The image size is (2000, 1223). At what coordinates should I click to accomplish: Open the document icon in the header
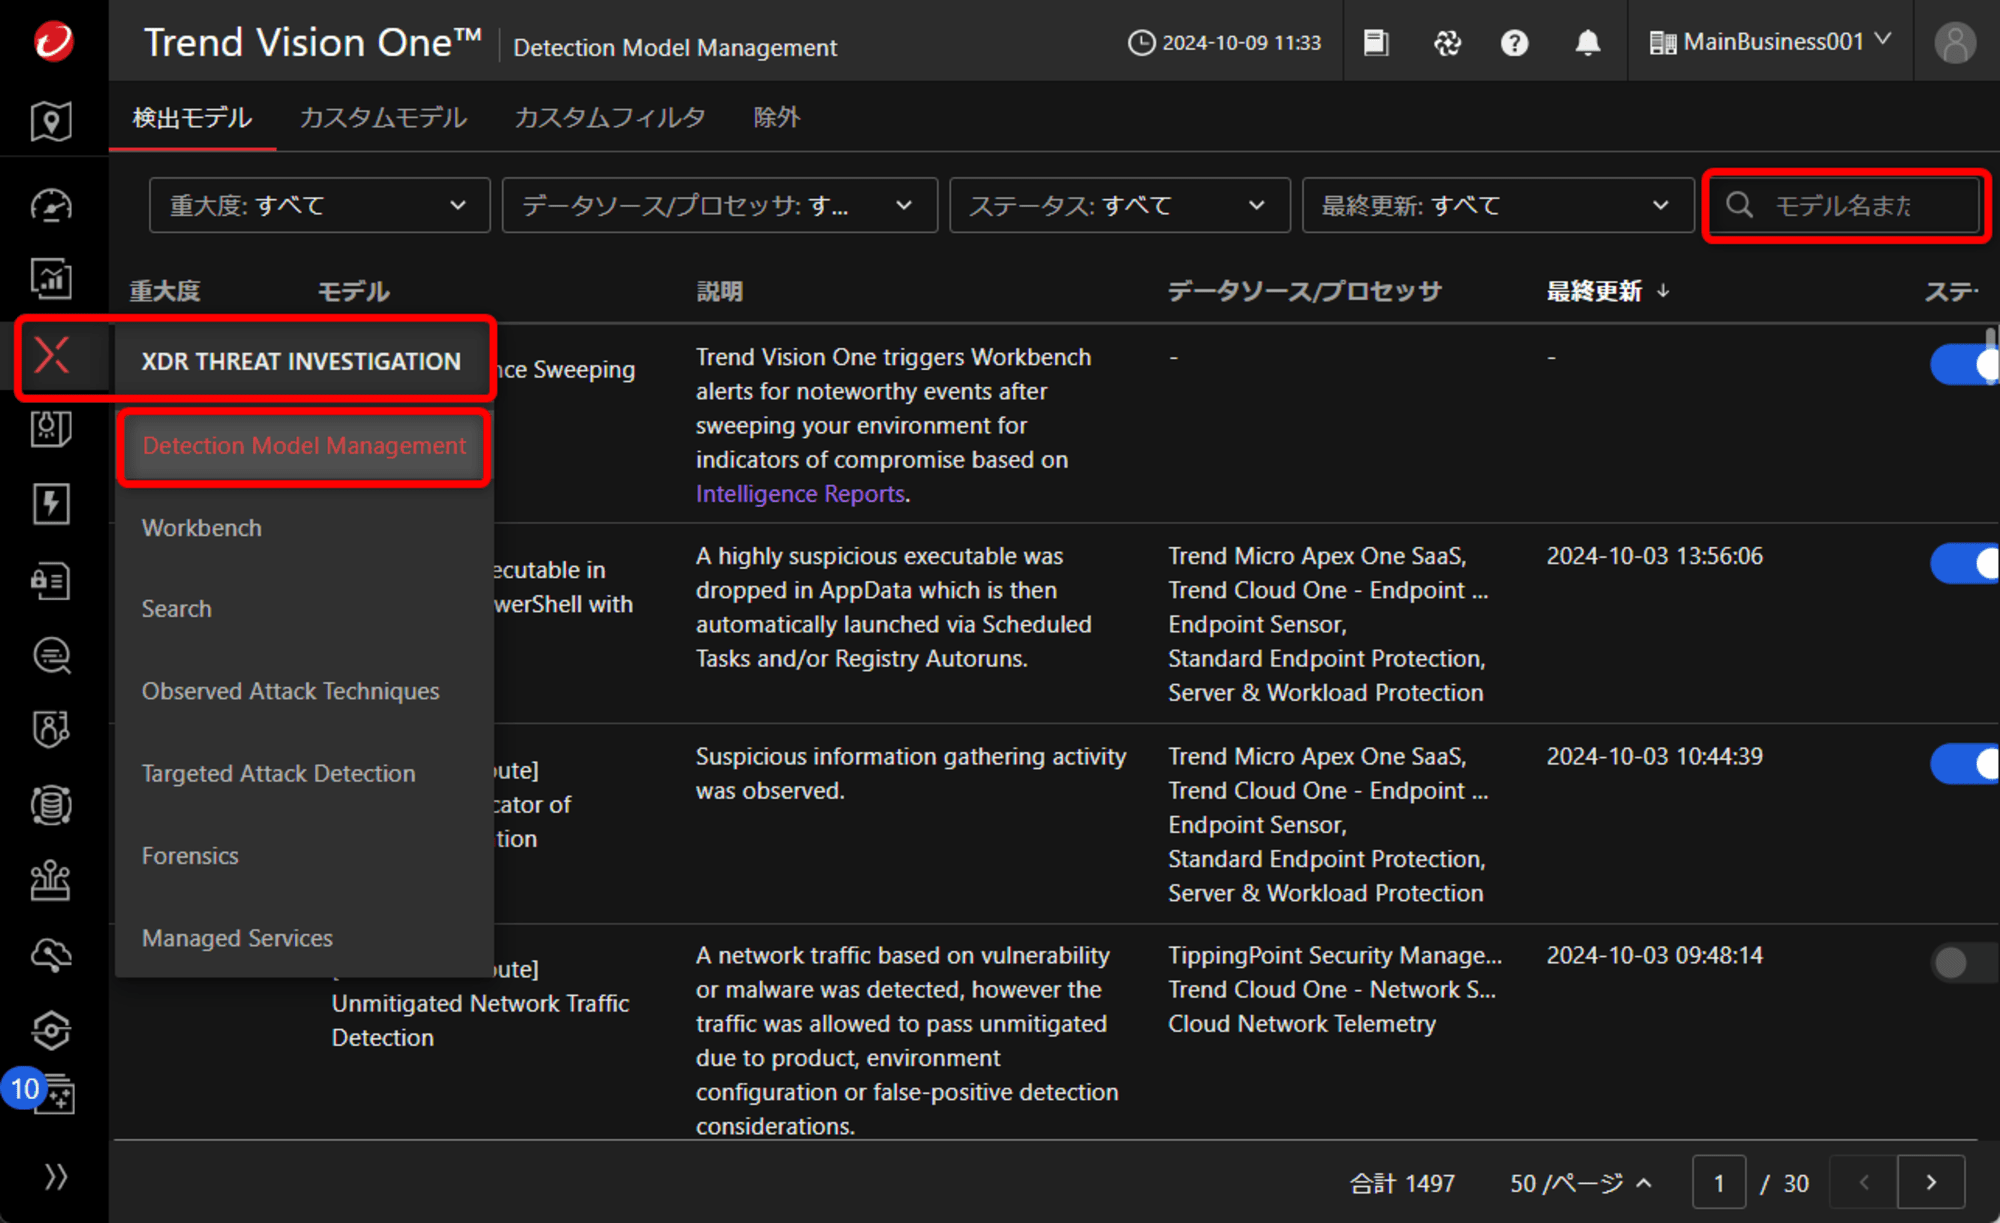pyautogui.click(x=1376, y=43)
